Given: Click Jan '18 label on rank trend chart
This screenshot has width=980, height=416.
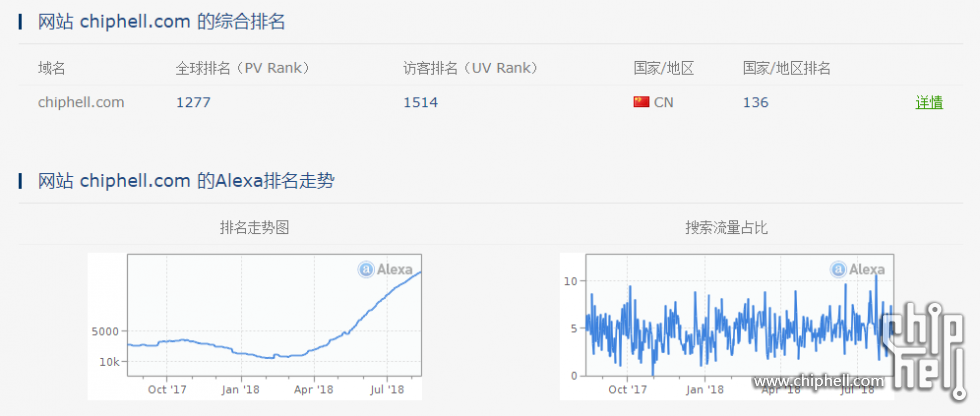Looking at the screenshot, I should 241,389.
